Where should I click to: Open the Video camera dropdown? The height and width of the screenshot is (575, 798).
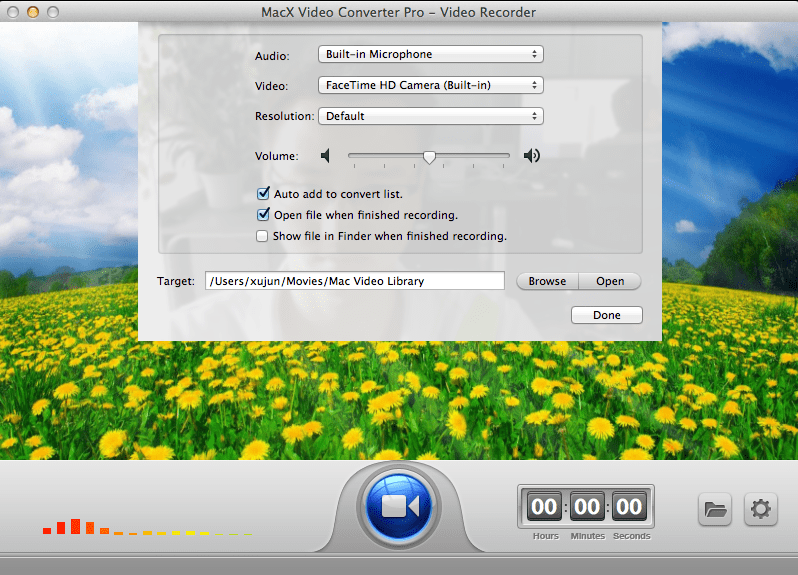[x=431, y=85]
